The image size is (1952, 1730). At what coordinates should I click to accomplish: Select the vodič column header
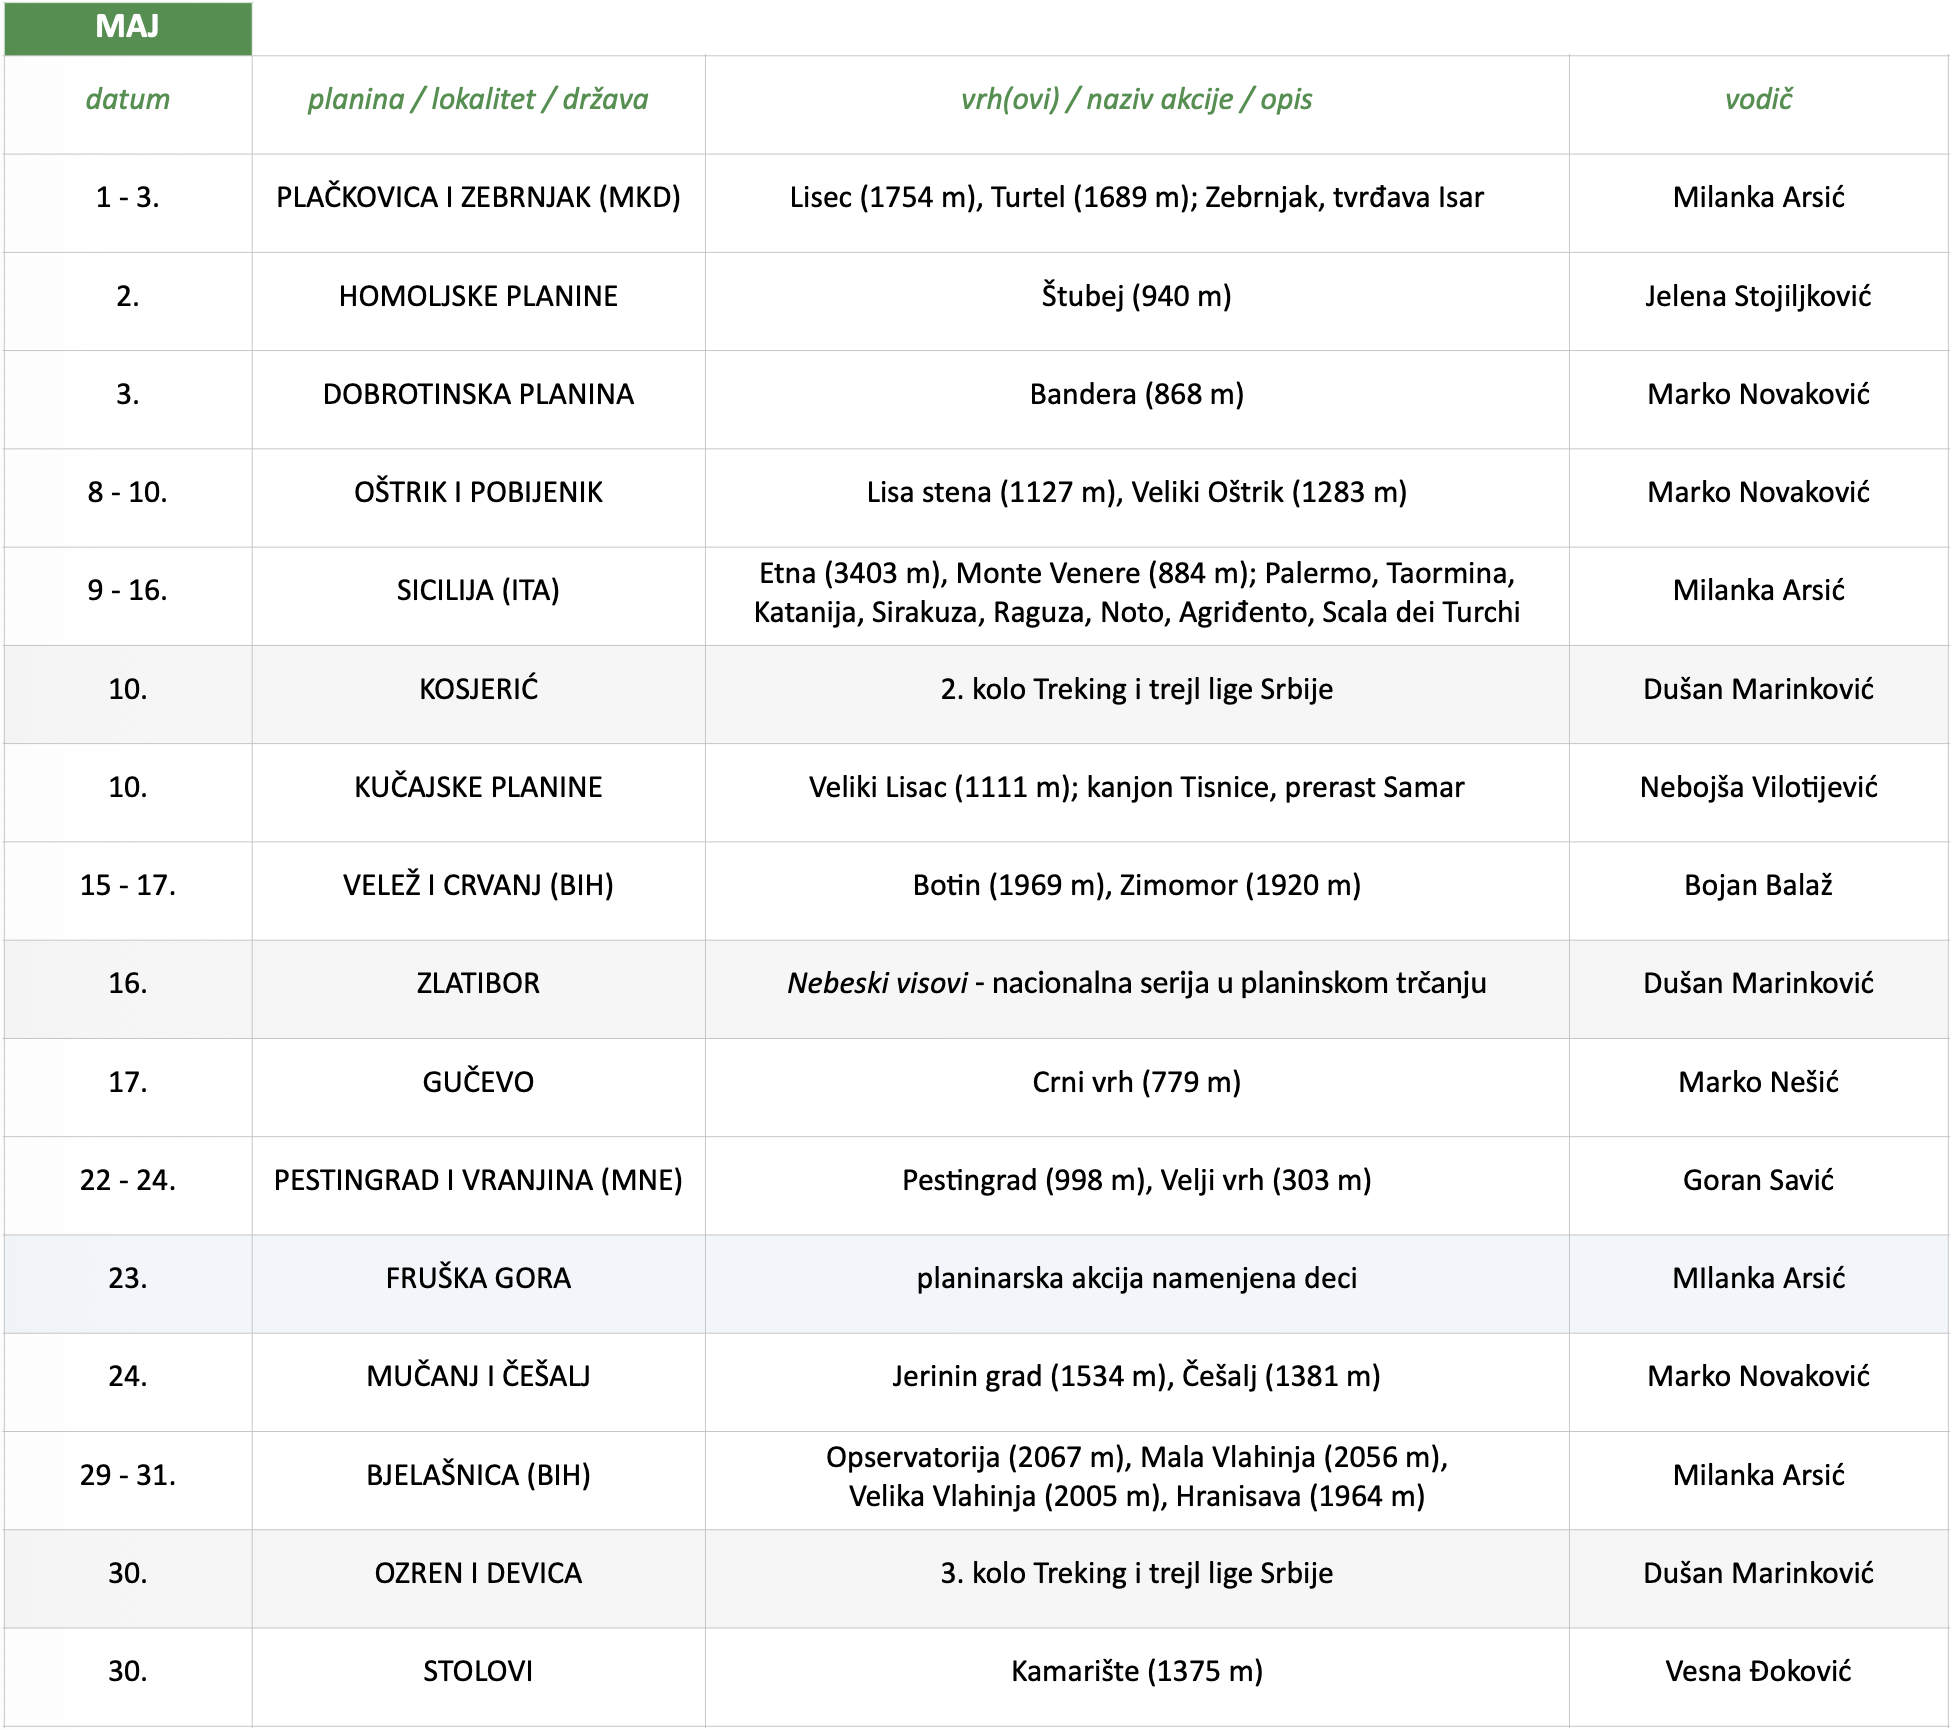click(1758, 100)
